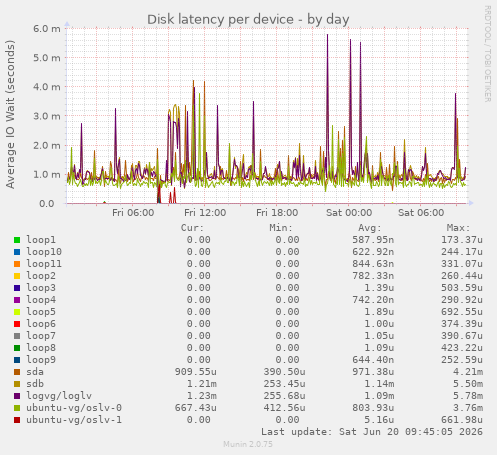Image resolution: width=497 pixels, height=455 pixels.
Task: Click the chart title 'Disk latency per device - by day'
Action: (x=248, y=19)
